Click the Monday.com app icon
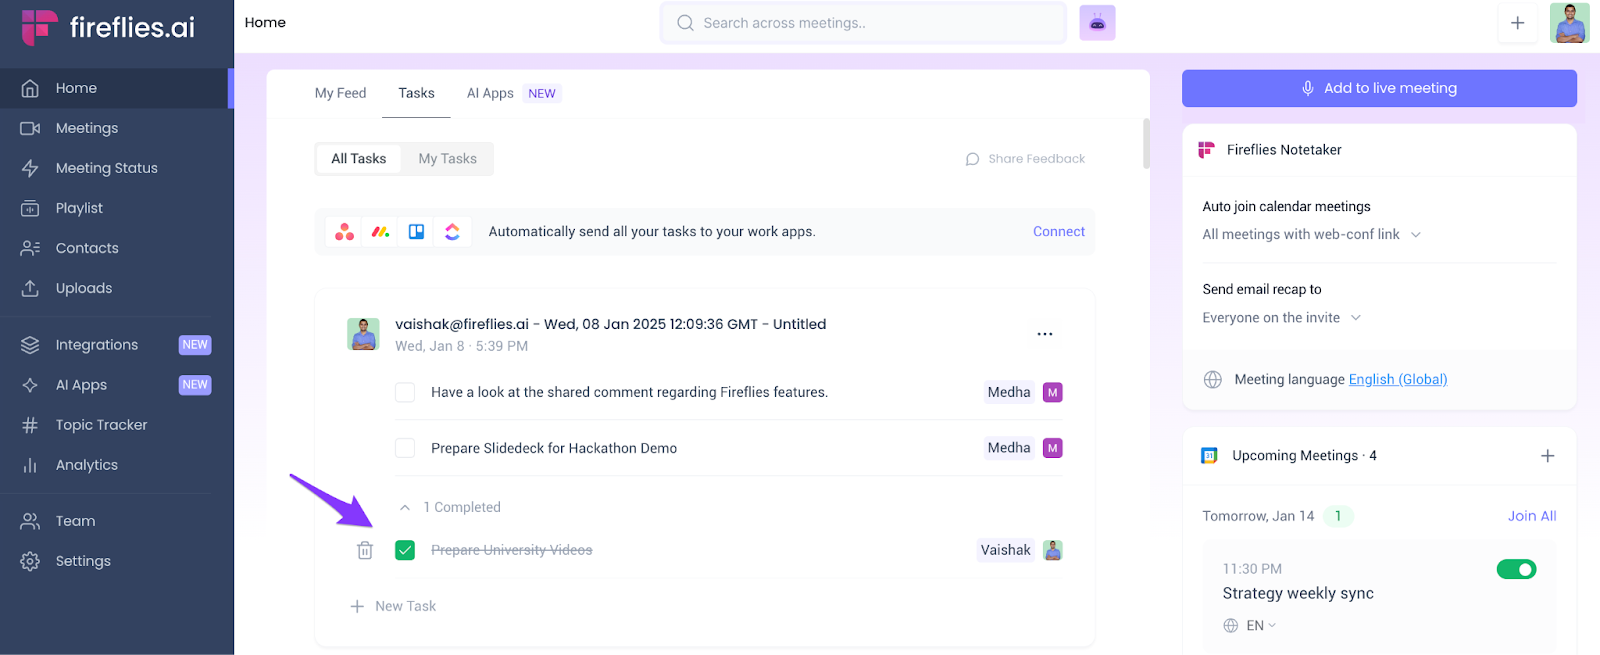Screen dimensions: 1600x655 tap(380, 232)
